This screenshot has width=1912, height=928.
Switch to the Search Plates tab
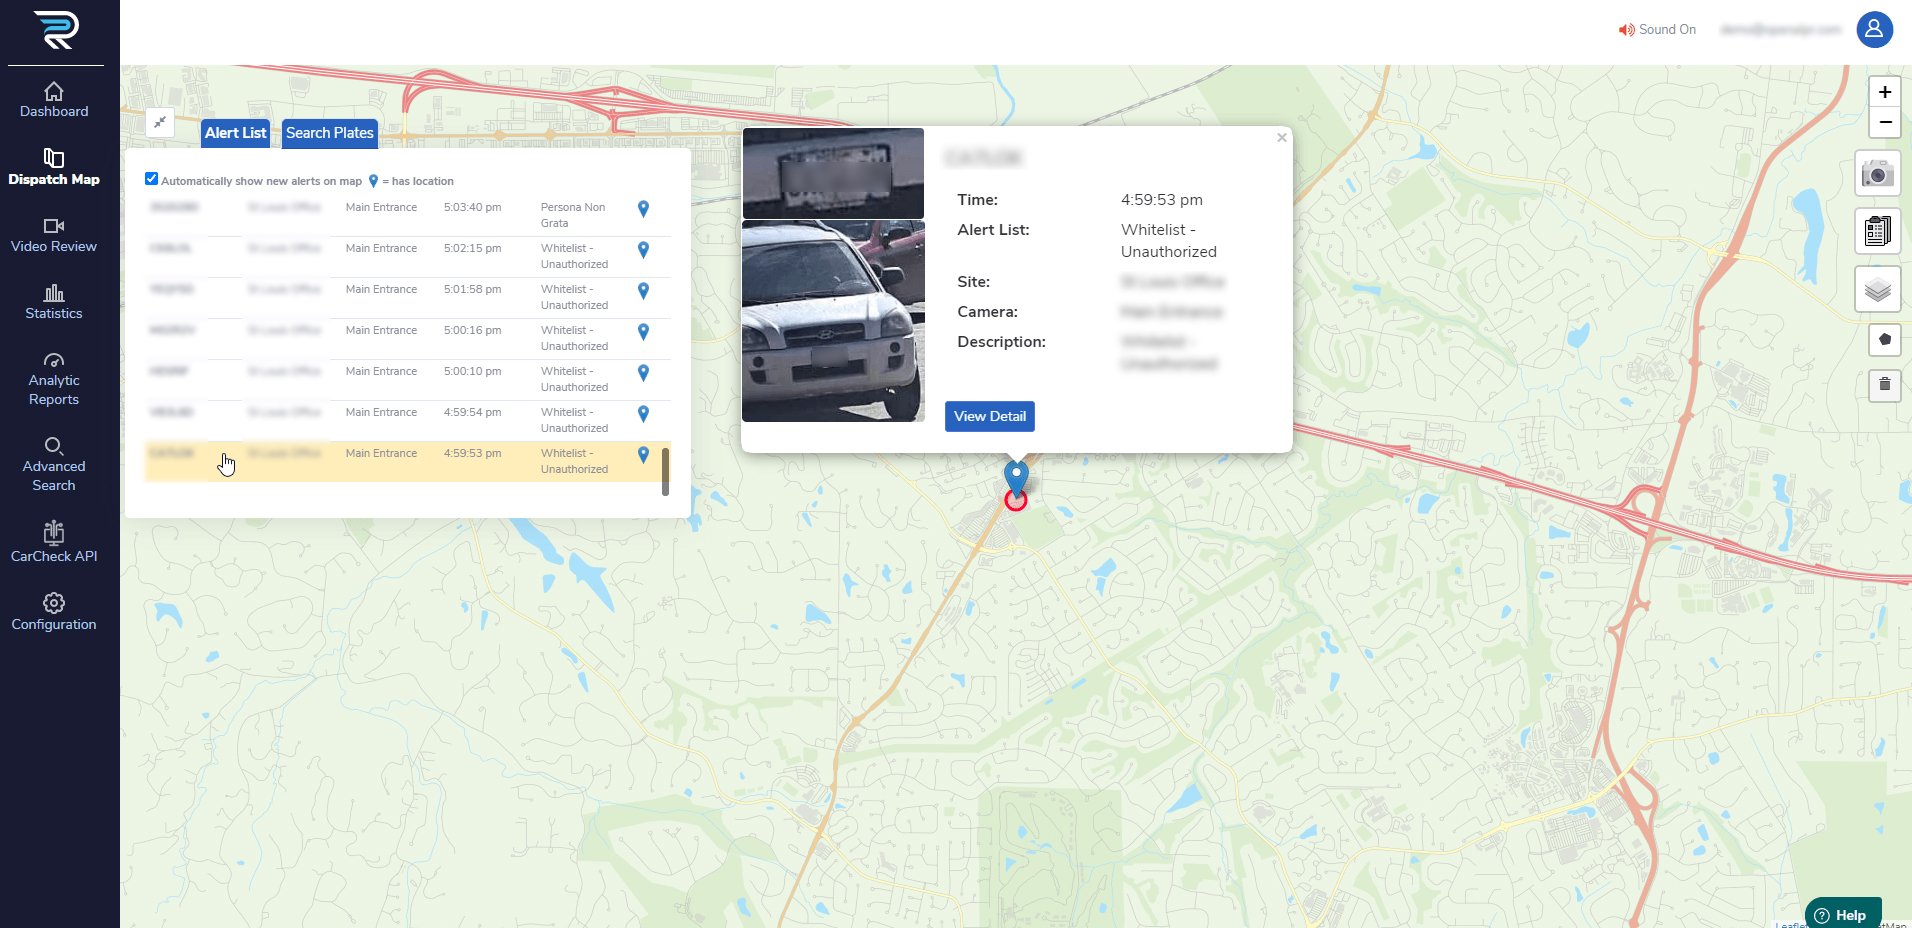pyautogui.click(x=329, y=133)
